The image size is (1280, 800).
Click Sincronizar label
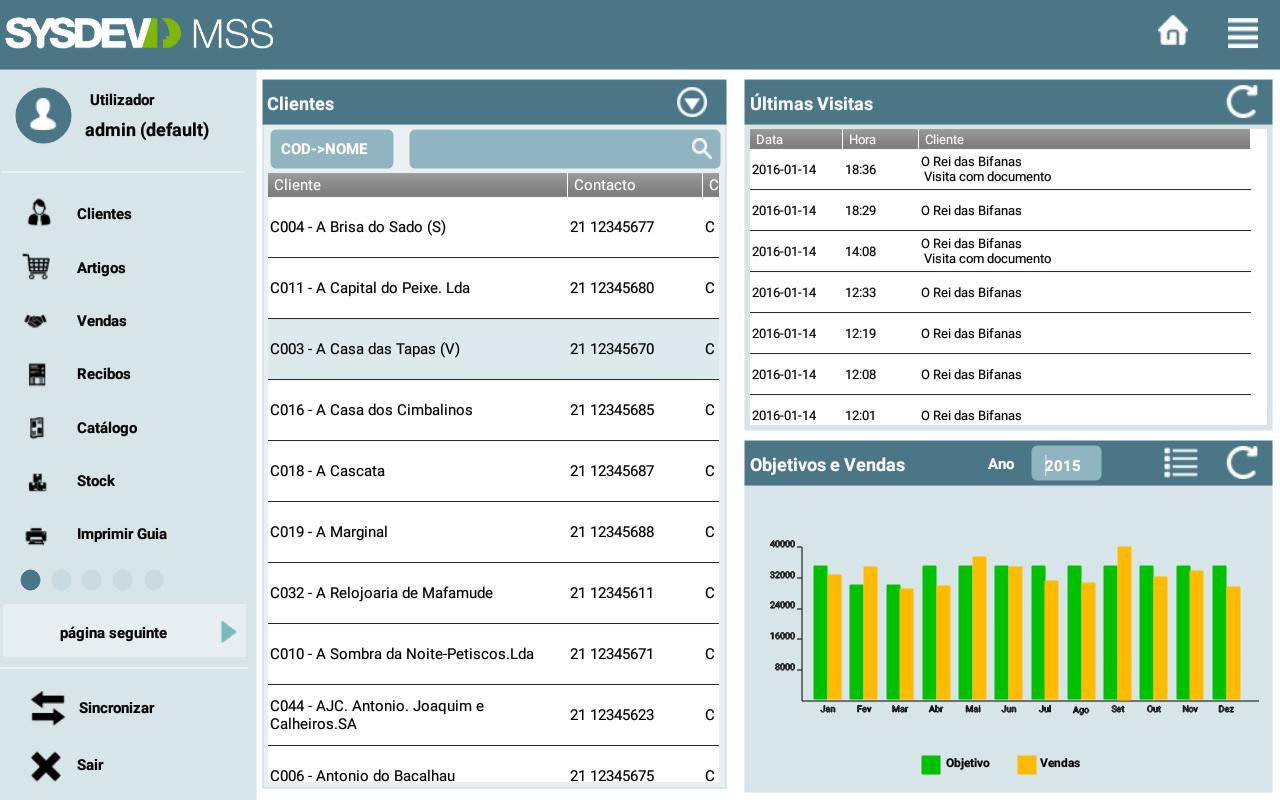(117, 708)
